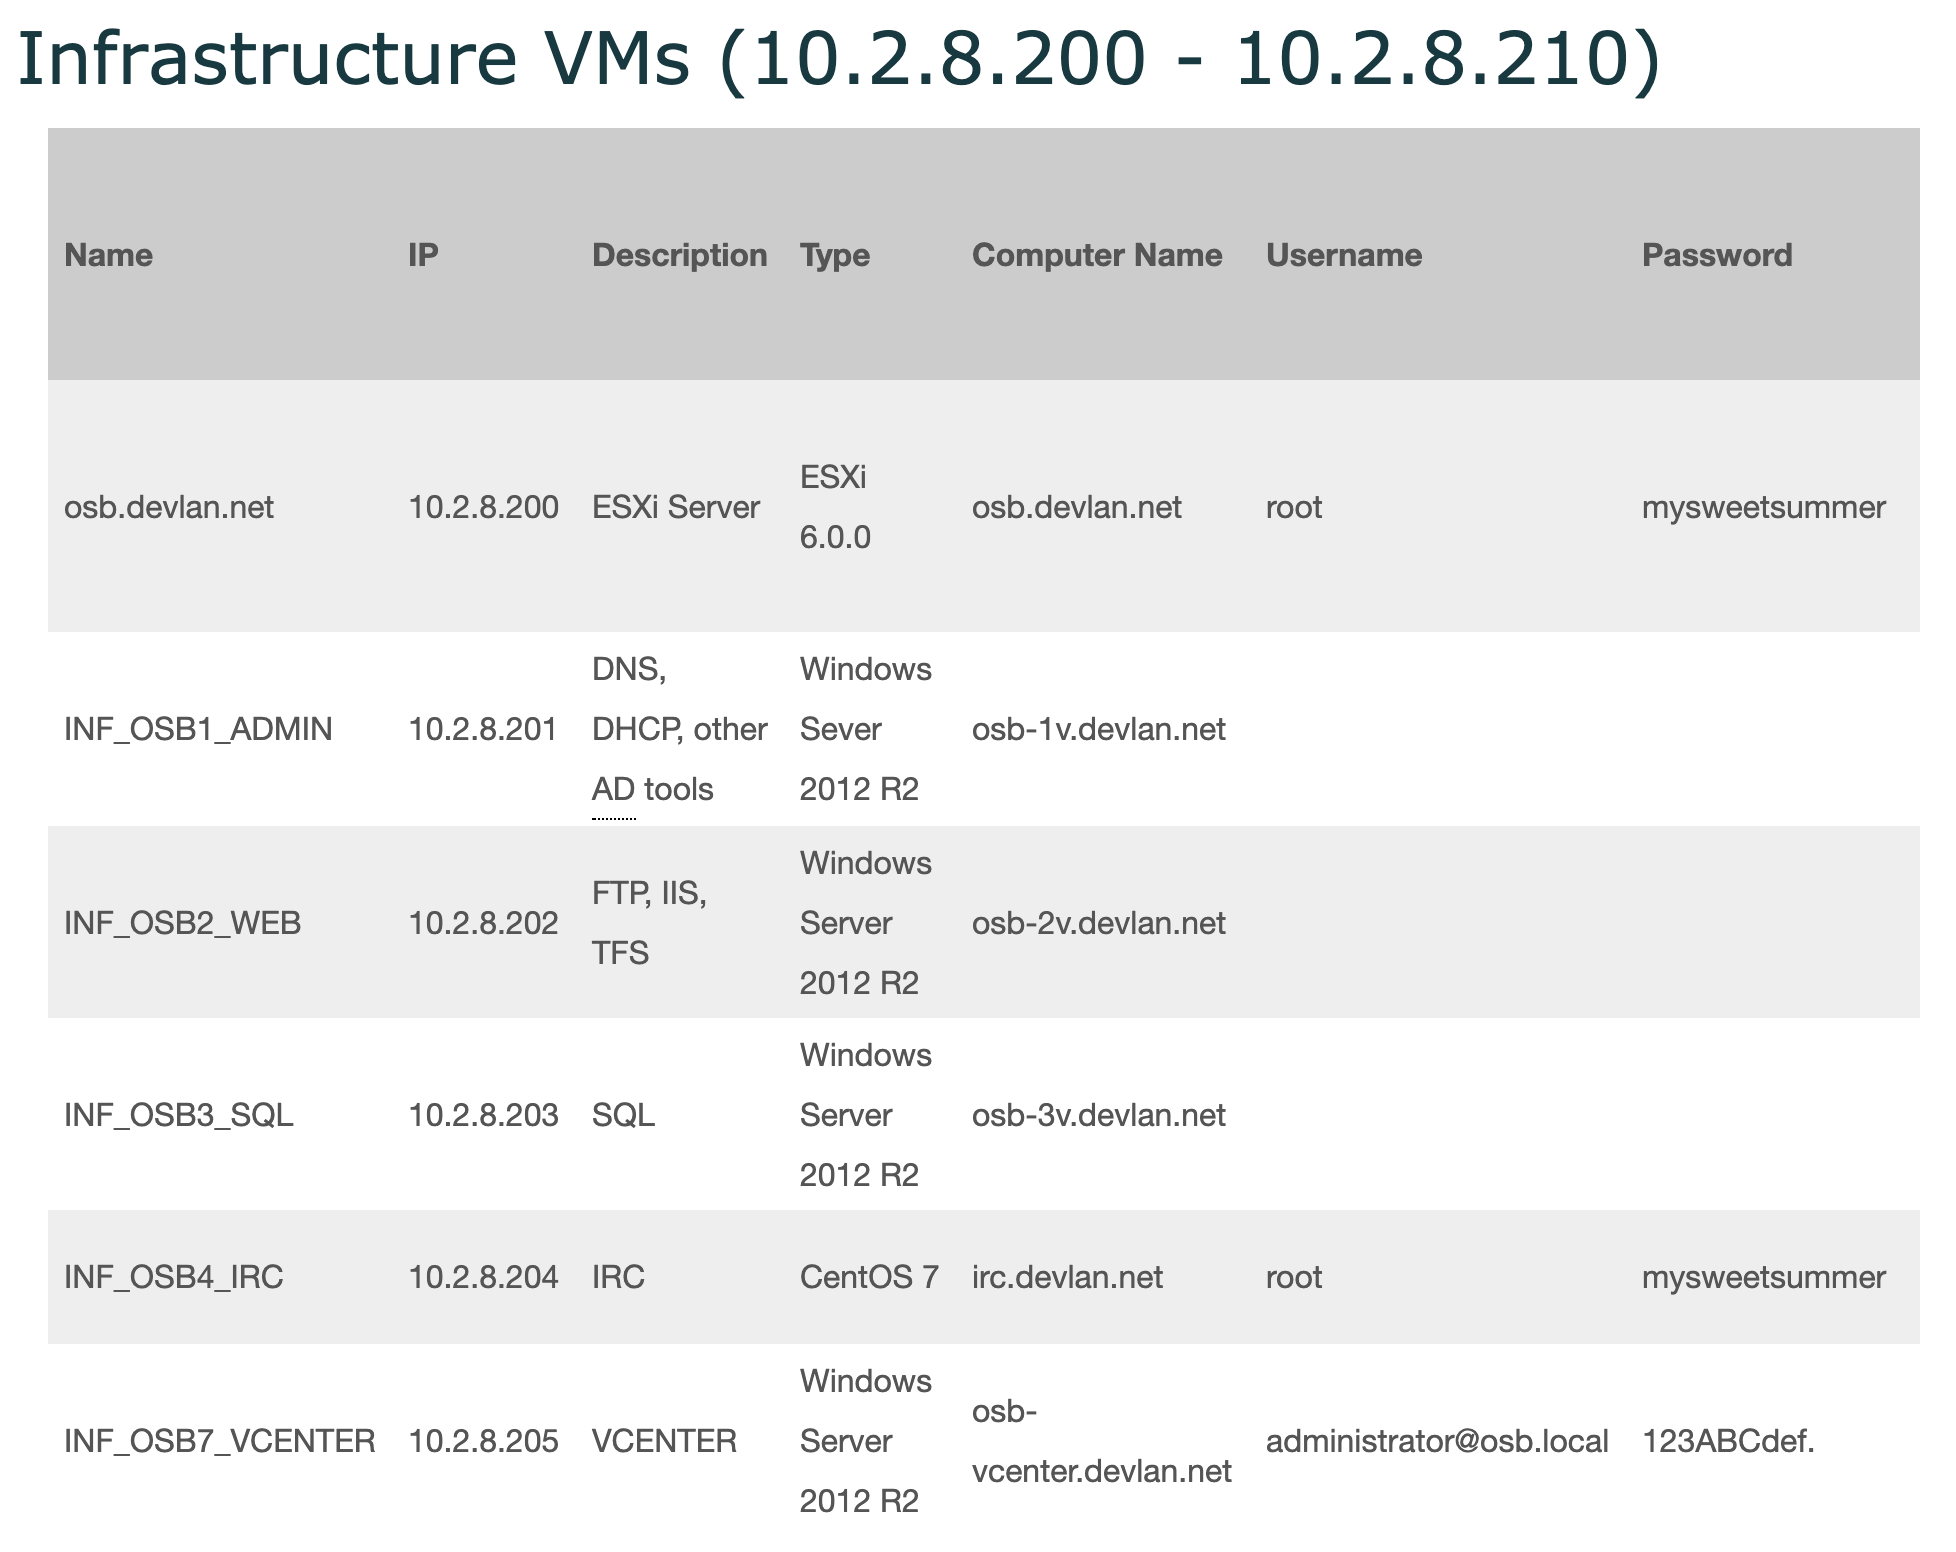This screenshot has width=1956, height=1552.
Task: Select the Name column header
Action: point(108,255)
